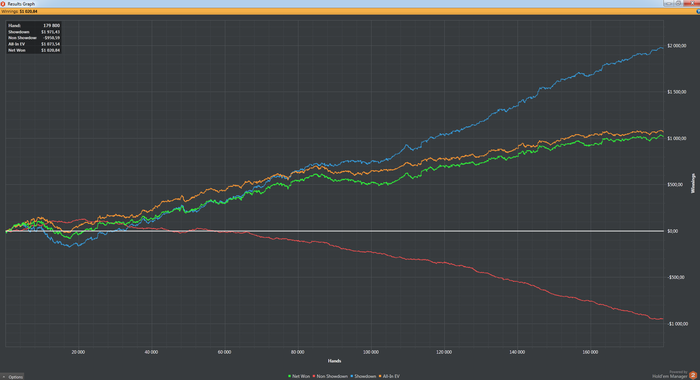This screenshot has width=700, height=380.
Task: Click the Hands x-axis title
Action: click(334, 361)
